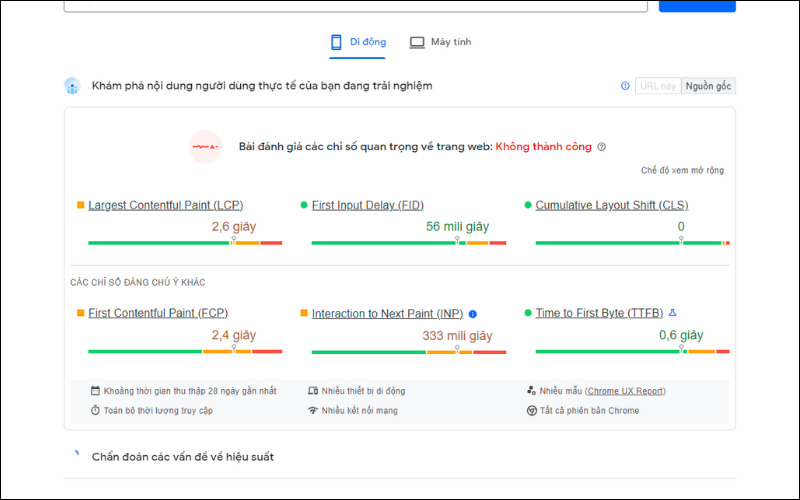
Task: Open Interaction to Next Paint (INP) link
Action: [387, 314]
